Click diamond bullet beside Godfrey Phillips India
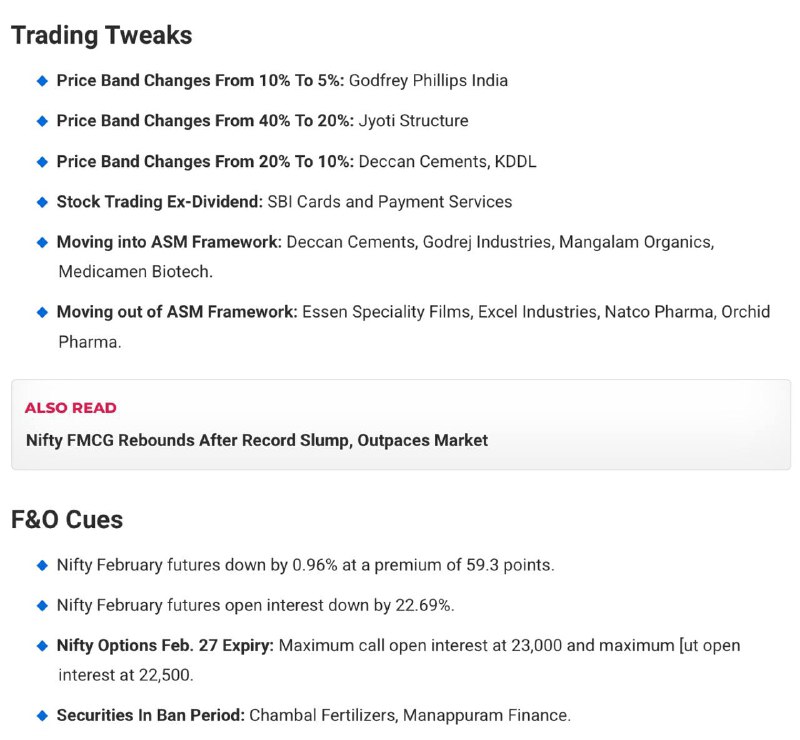Viewport: 800px width, 740px height. pyautogui.click(x=43, y=81)
